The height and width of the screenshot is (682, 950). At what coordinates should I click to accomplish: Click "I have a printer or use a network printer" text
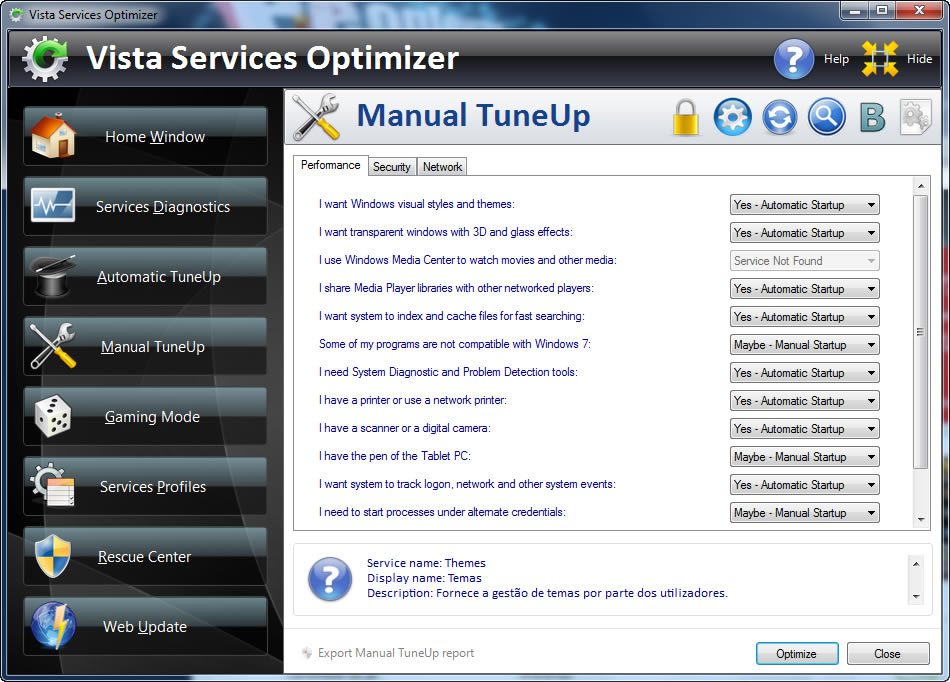pos(413,400)
